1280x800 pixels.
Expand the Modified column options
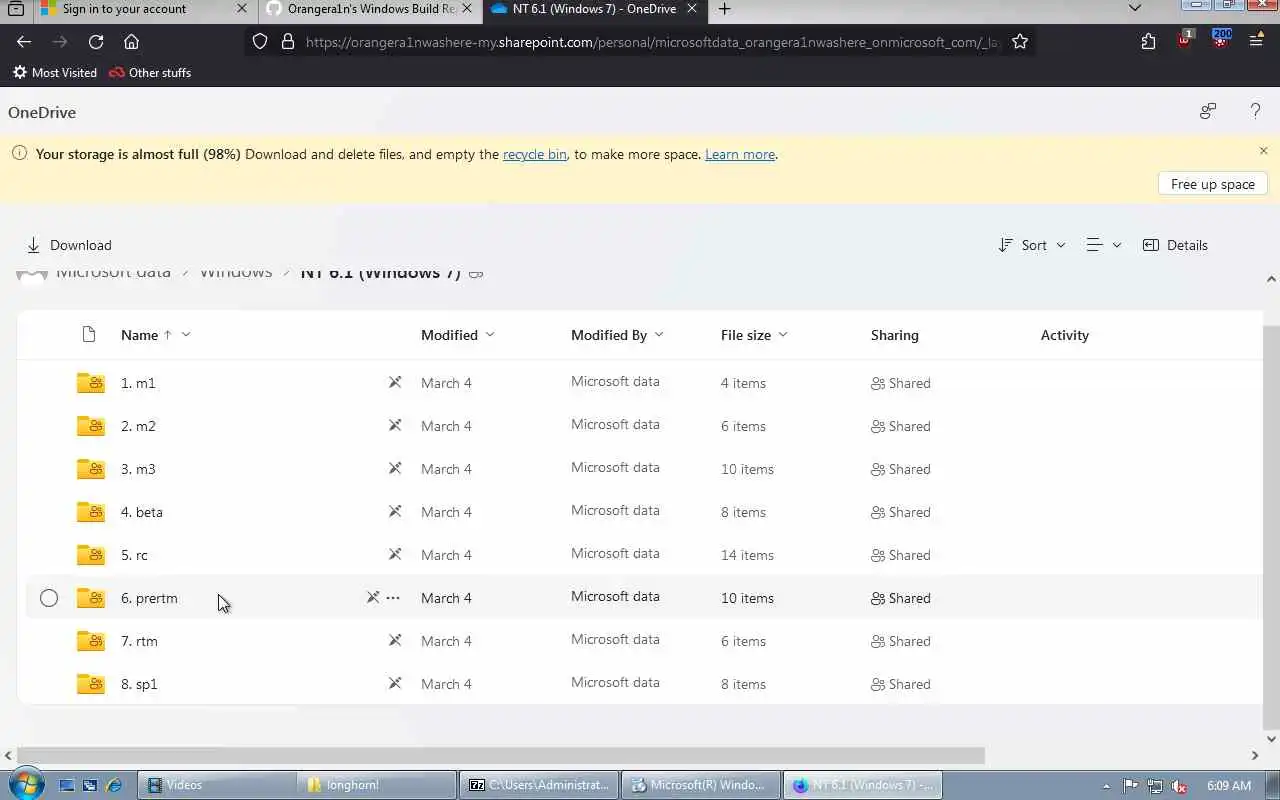pyautogui.click(x=490, y=335)
